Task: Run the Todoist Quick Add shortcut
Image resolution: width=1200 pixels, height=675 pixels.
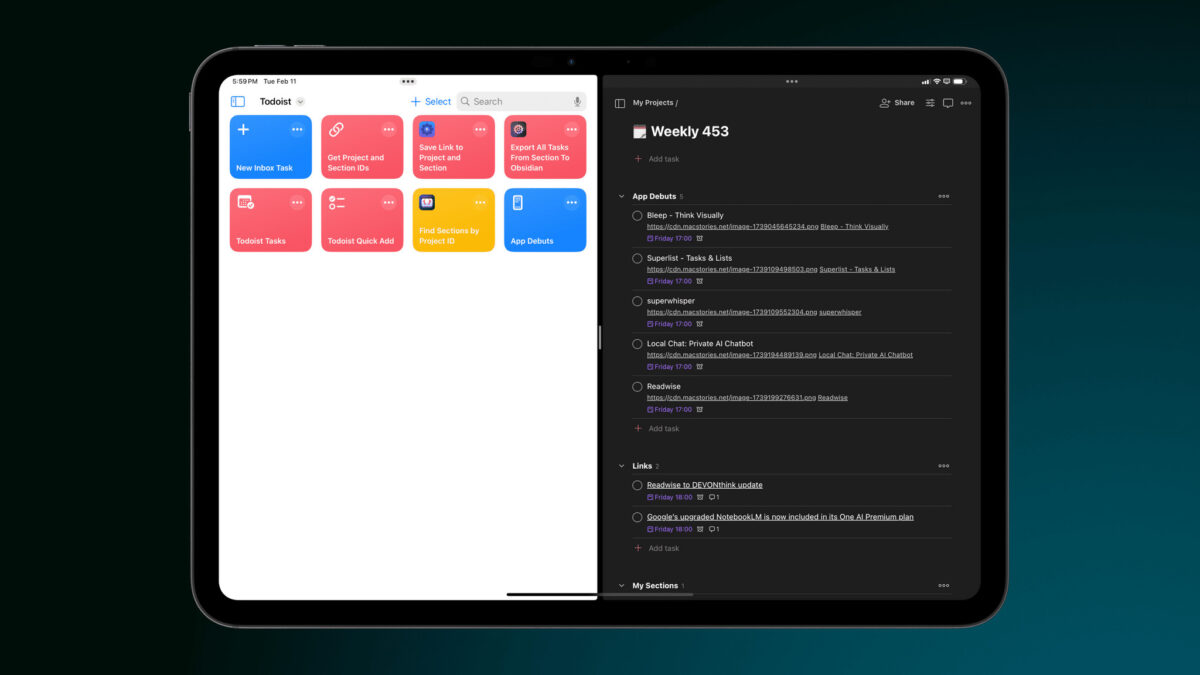Action: 362,221
